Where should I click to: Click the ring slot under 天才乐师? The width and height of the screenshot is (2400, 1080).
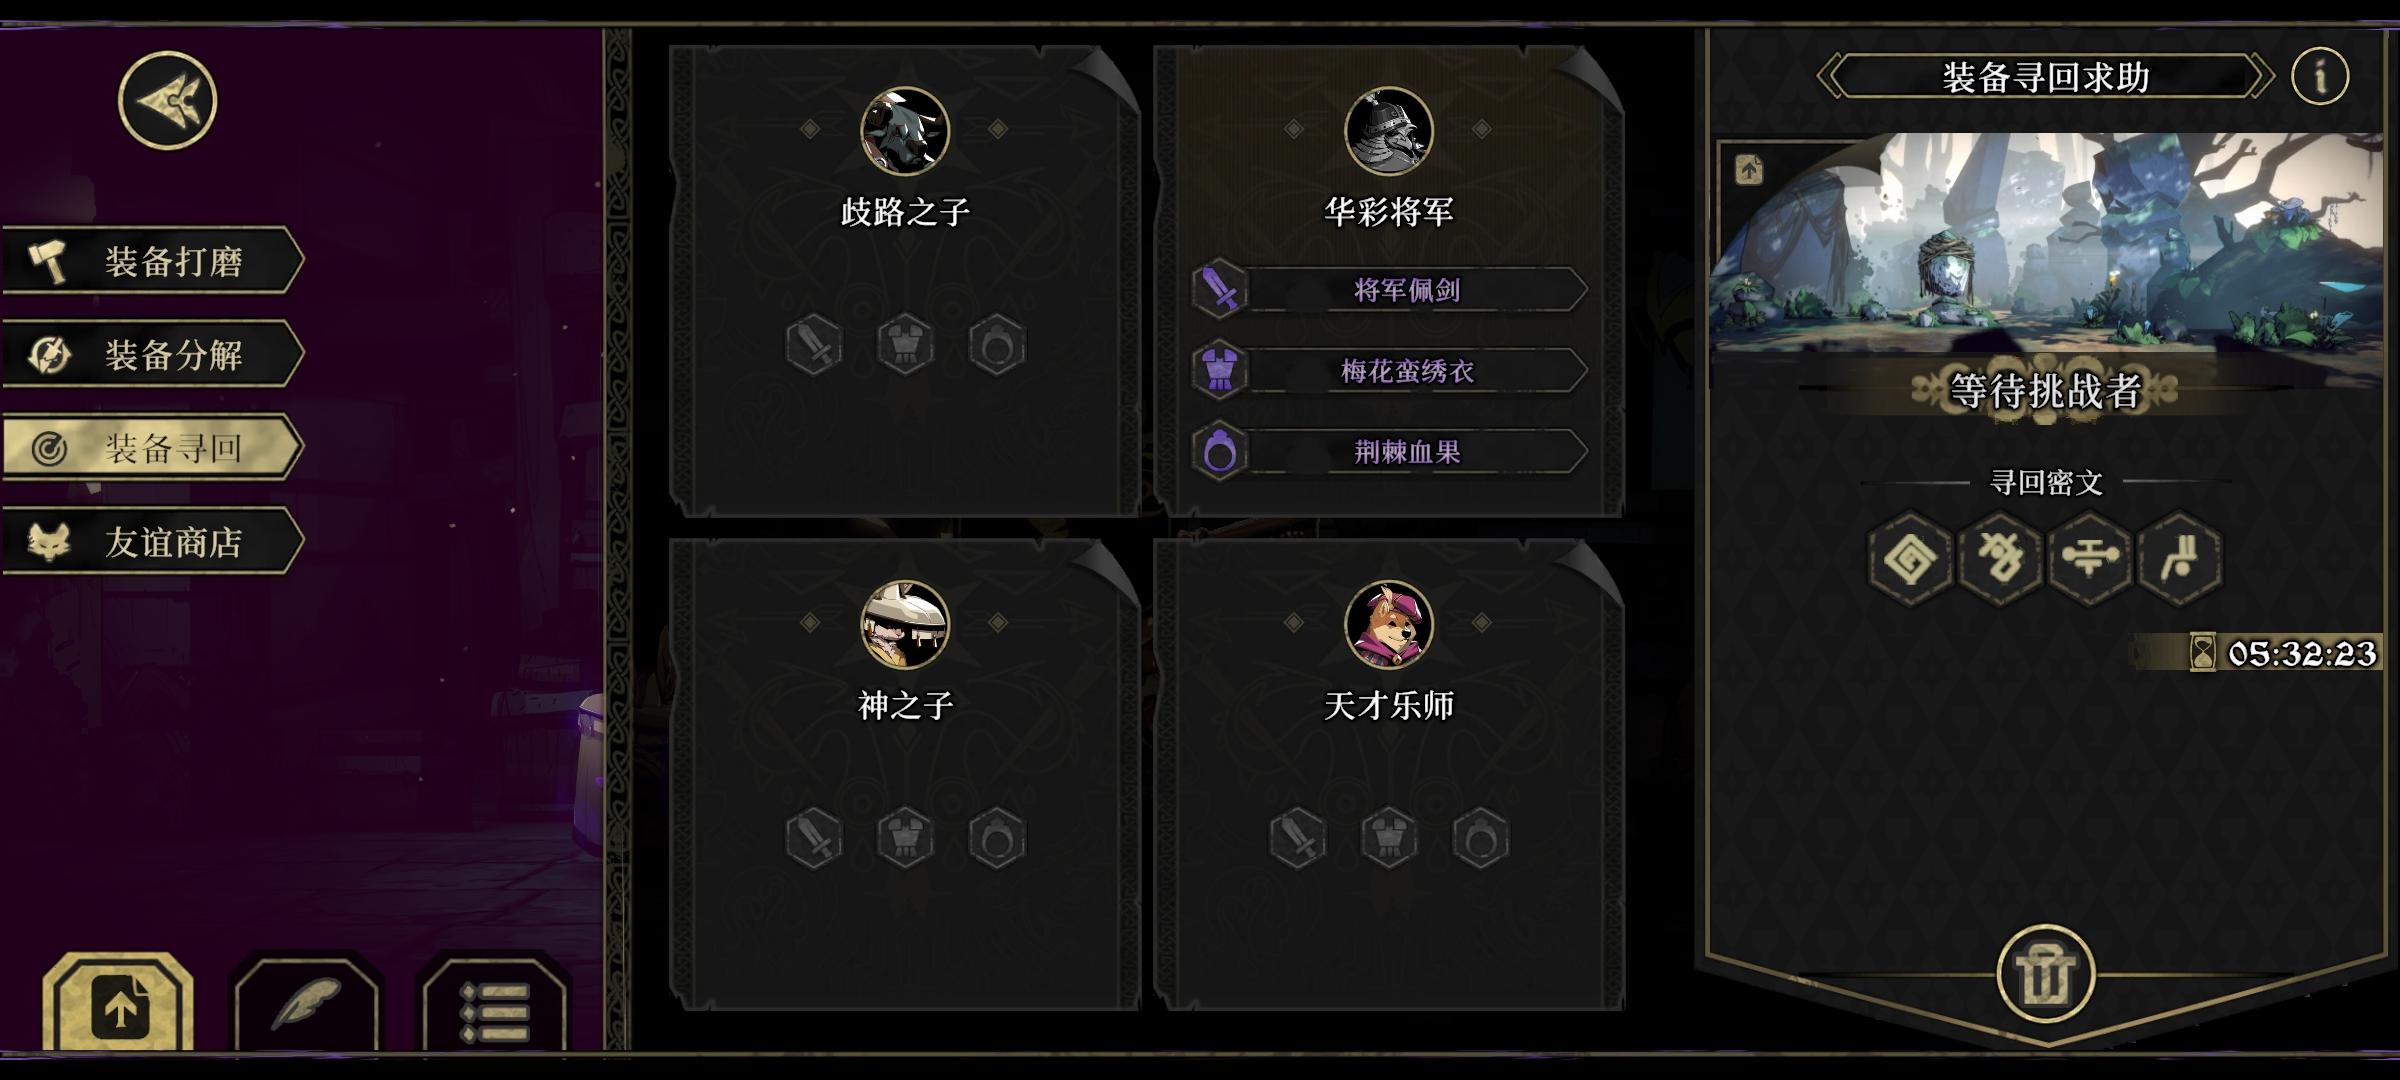[1481, 837]
